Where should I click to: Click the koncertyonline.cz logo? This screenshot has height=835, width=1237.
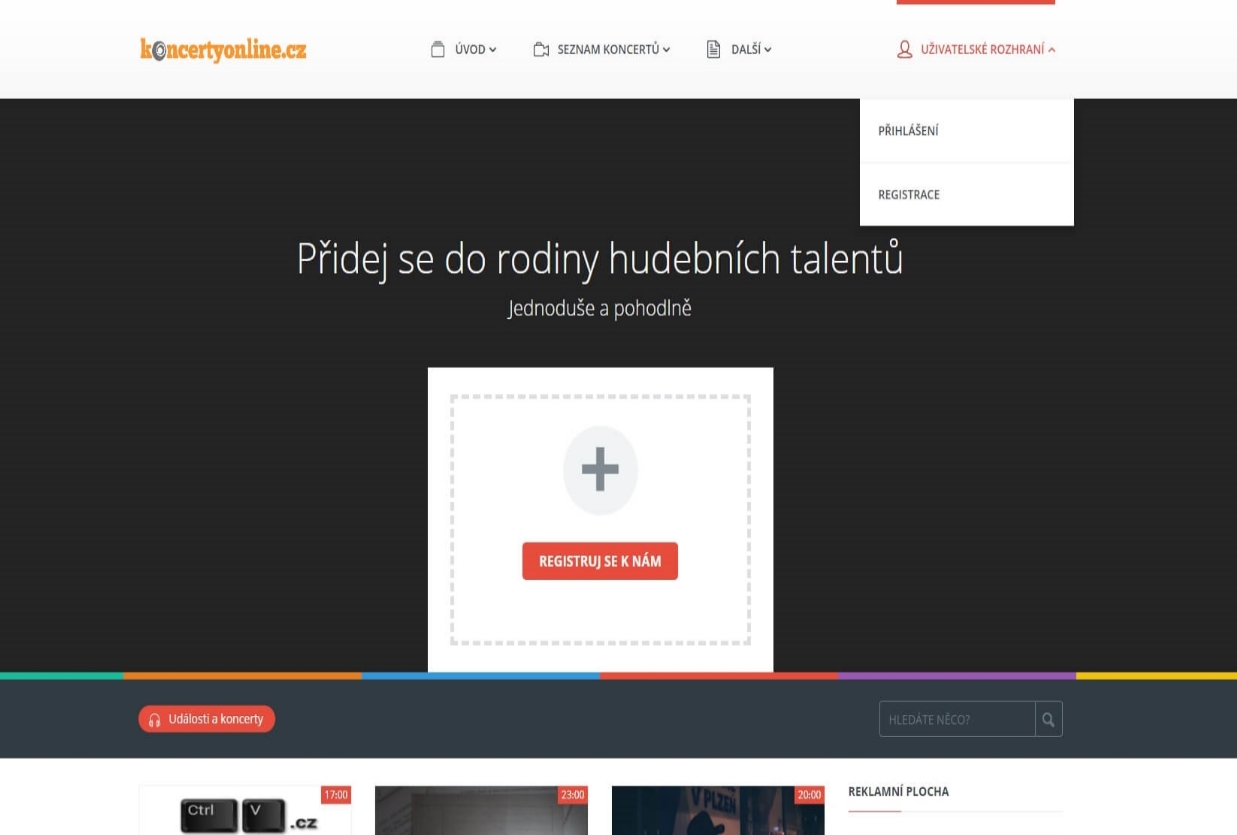[x=223, y=49]
